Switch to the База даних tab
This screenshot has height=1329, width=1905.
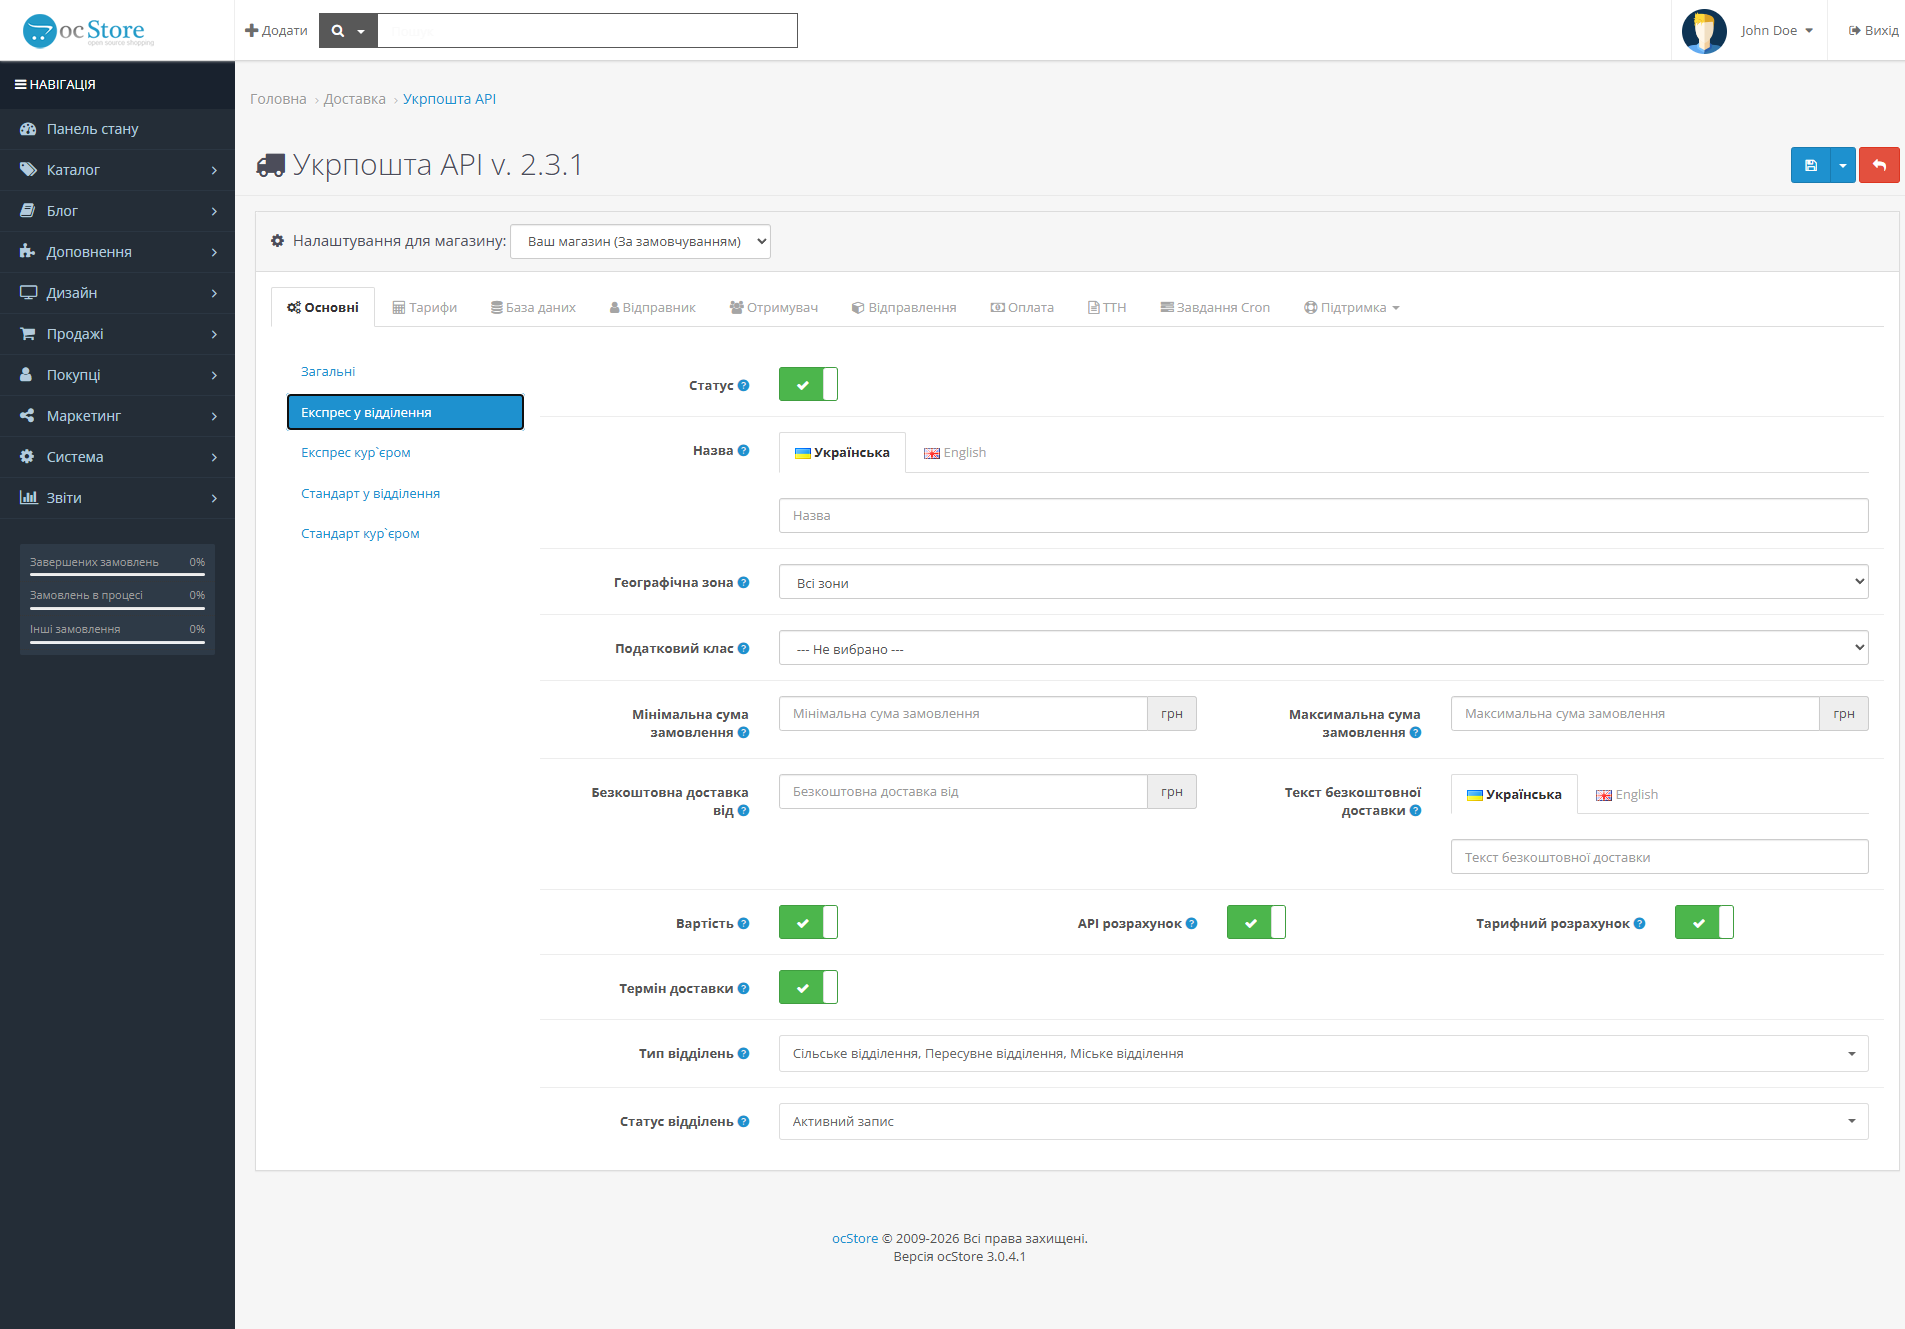click(x=533, y=307)
